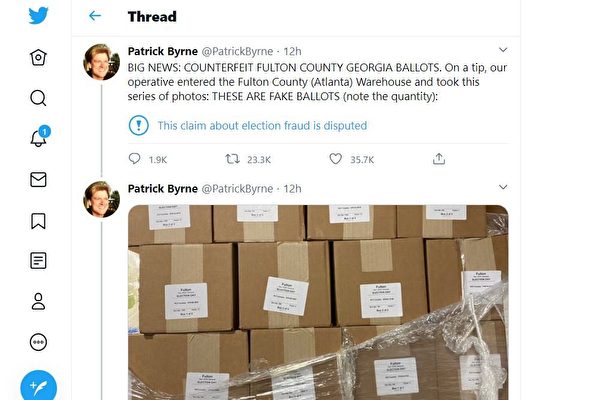This screenshot has height=400, width=600.
Task: Open Messages envelope icon
Action: point(38,180)
